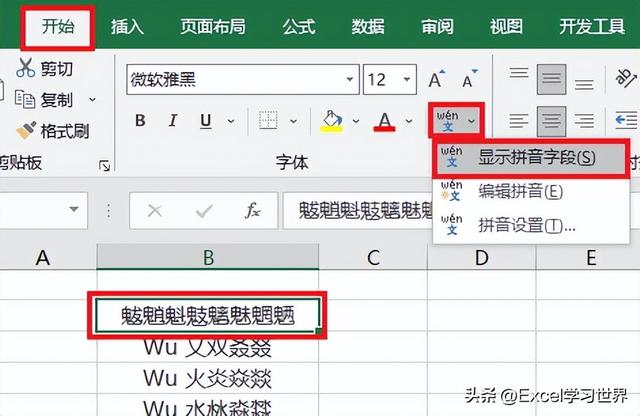Viewport: 640px width, 416px height.
Task: Choose 显示拼音字段(S) menu entry
Action: [531, 158]
